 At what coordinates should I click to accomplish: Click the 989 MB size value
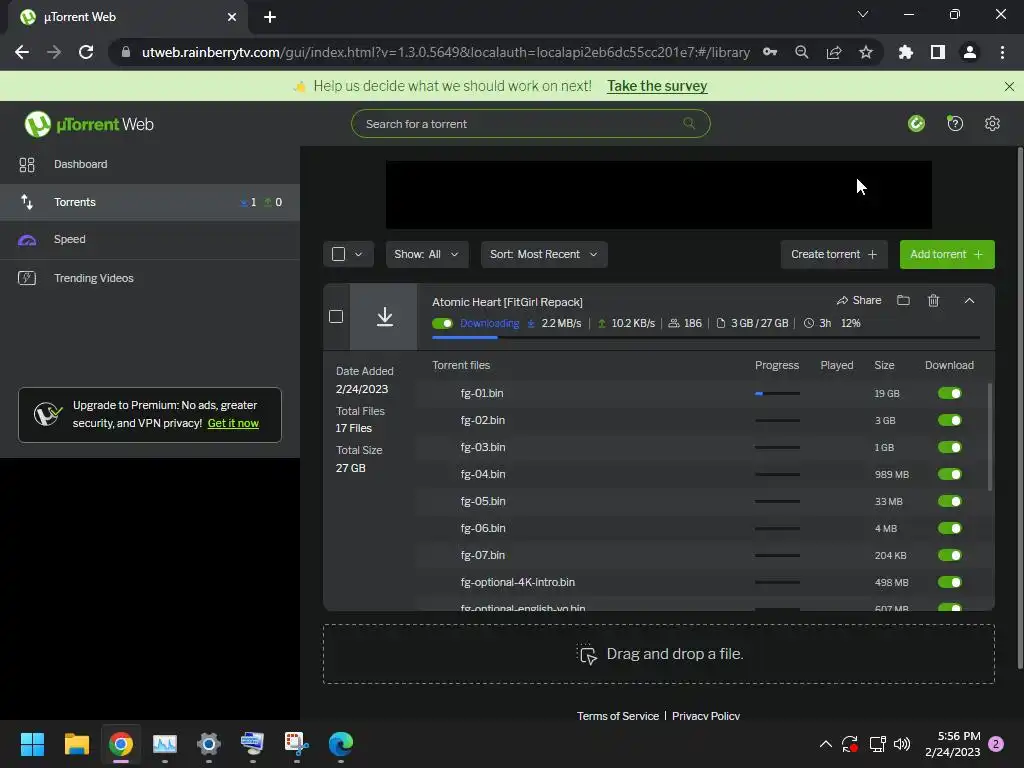(891, 474)
